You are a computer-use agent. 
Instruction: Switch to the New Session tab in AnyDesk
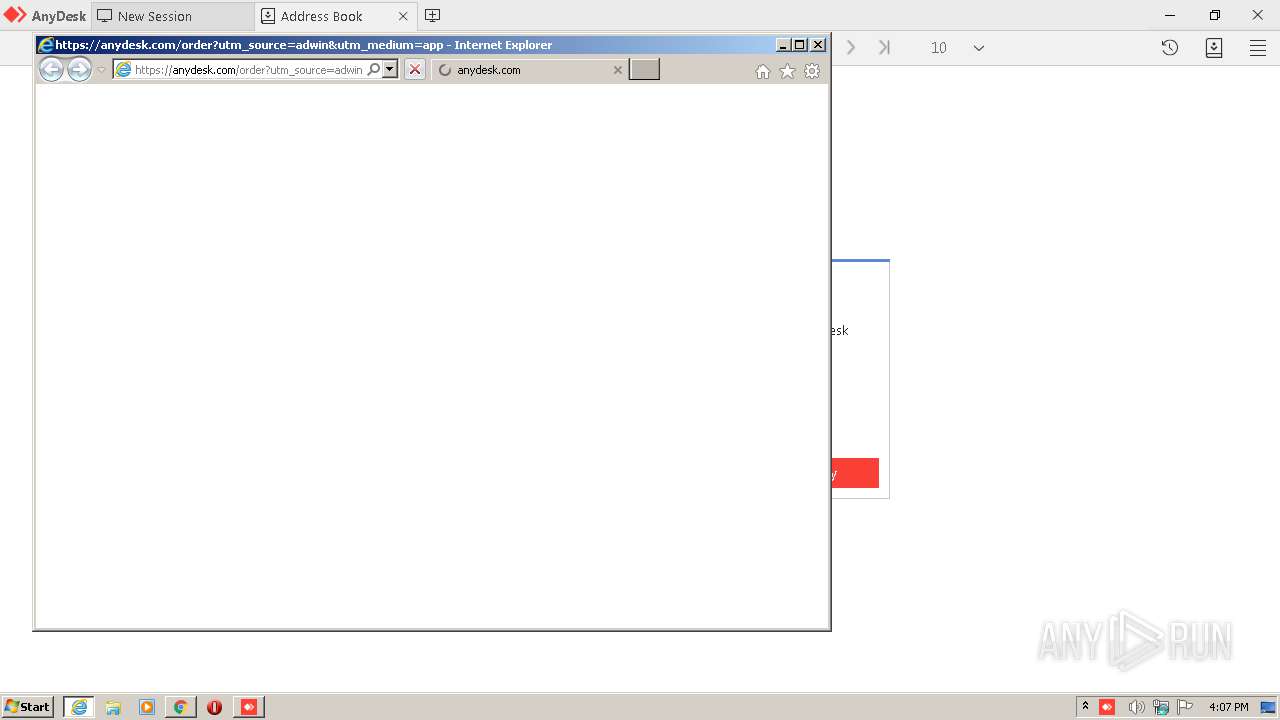pyautogui.click(x=172, y=16)
